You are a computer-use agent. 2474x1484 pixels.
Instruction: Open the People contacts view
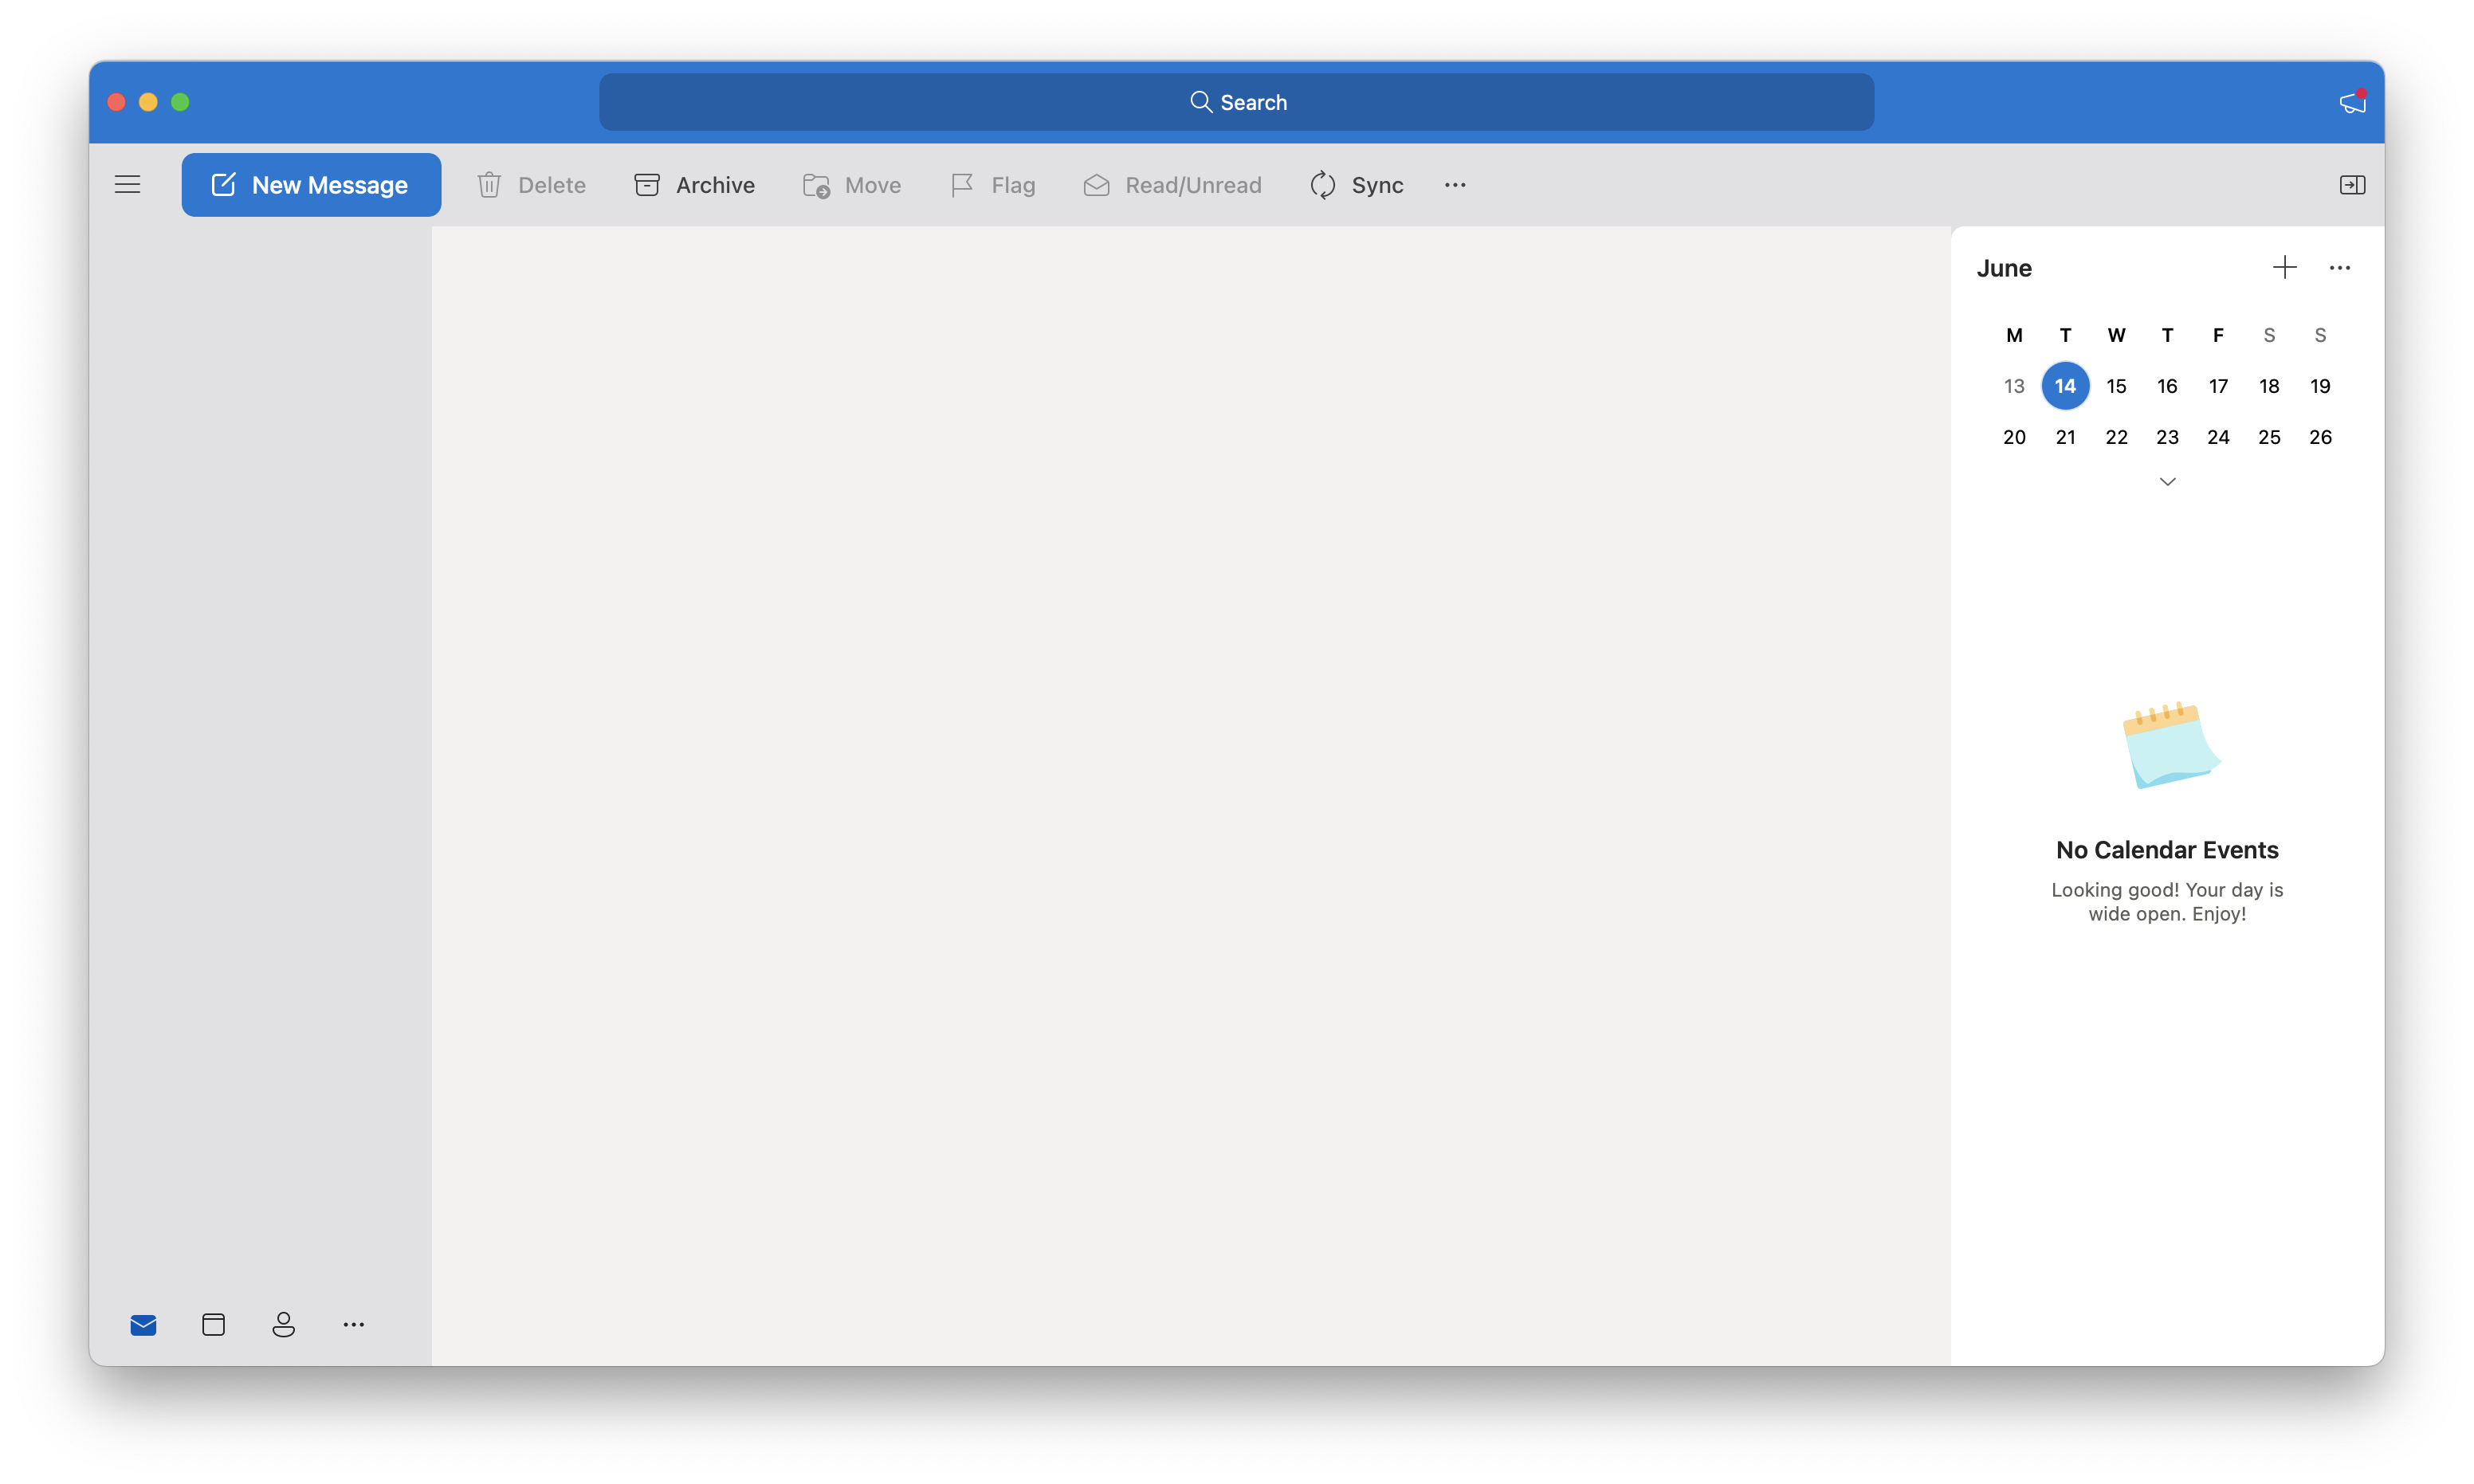click(283, 1325)
